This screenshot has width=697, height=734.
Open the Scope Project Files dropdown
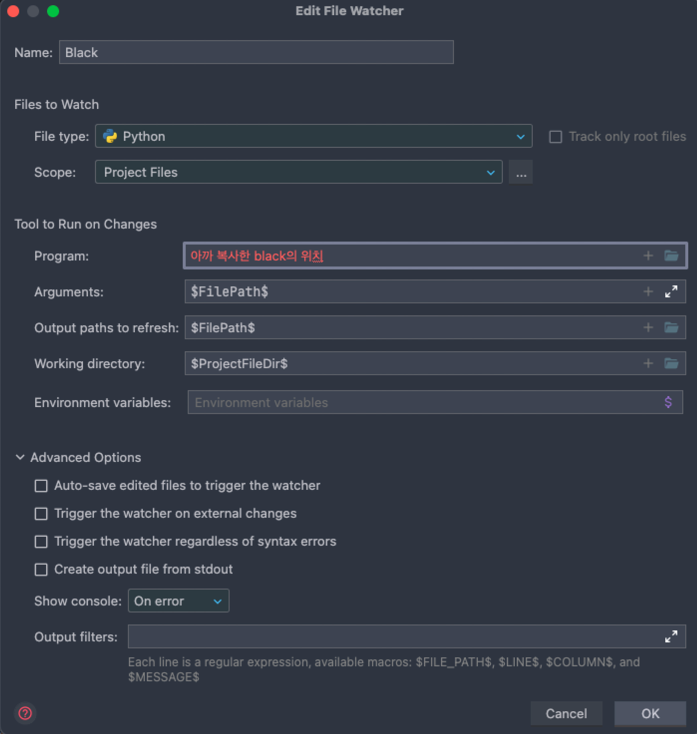[x=298, y=173]
